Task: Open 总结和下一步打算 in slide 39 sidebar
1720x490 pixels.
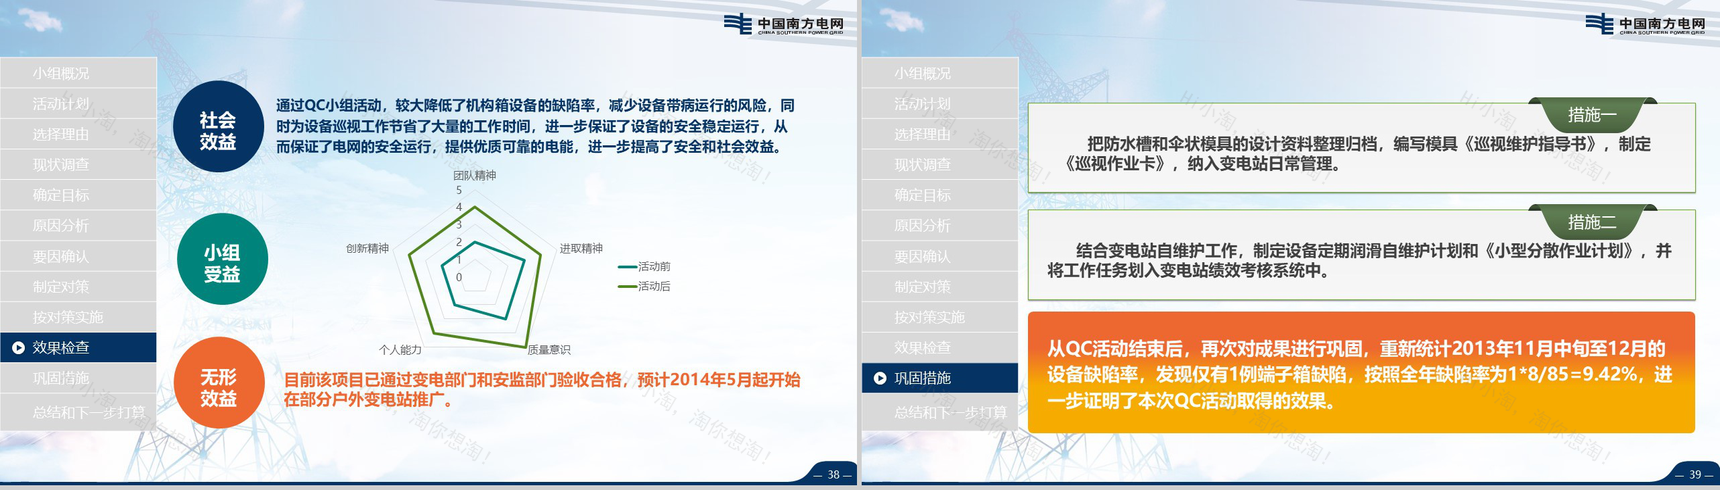Action: point(940,412)
